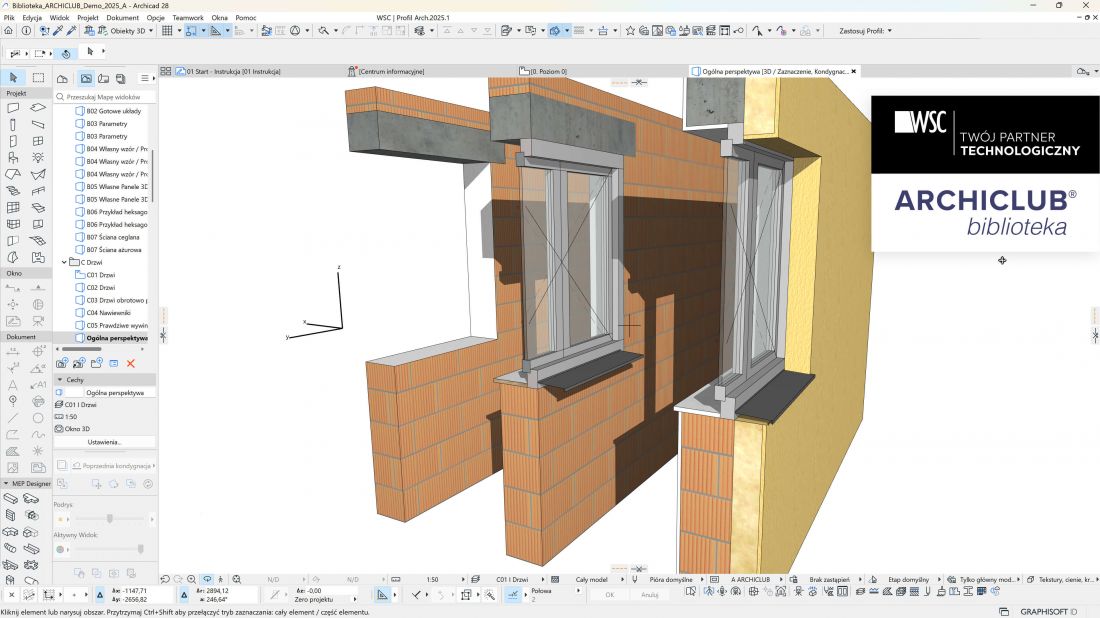Toggle the orbit mode button
The height and width of the screenshot is (618, 1100).
click(x=207, y=579)
